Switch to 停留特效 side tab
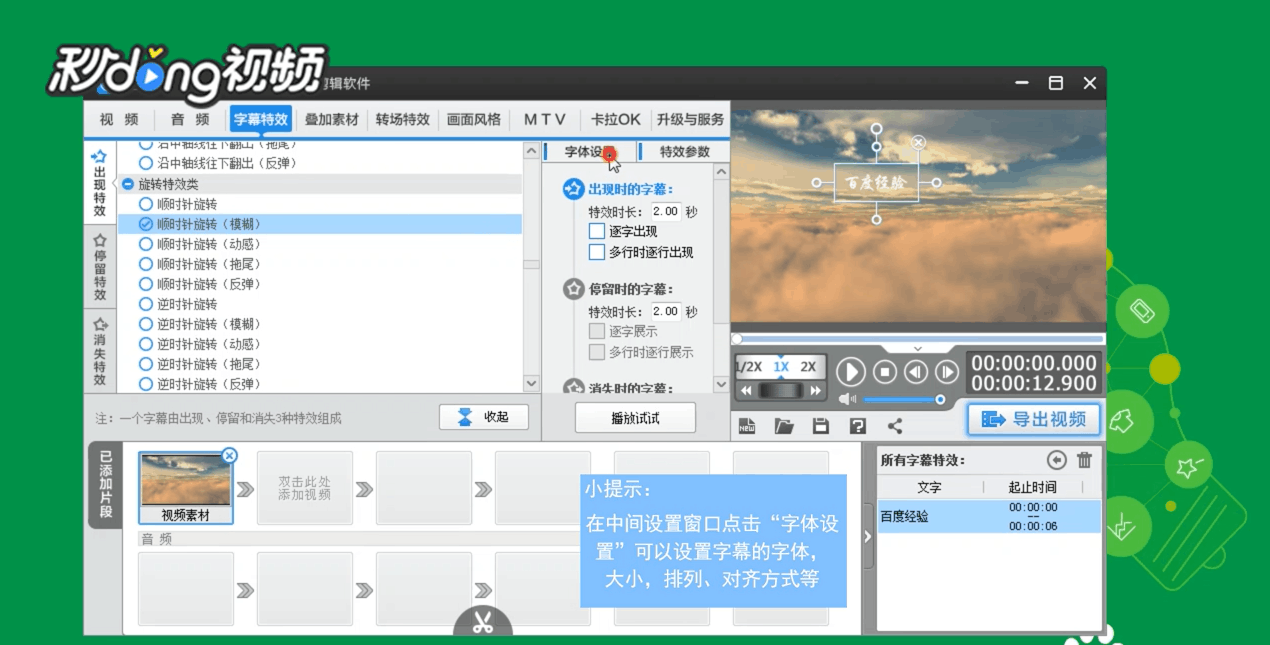Viewport: 1270px width, 645px height. (100, 267)
